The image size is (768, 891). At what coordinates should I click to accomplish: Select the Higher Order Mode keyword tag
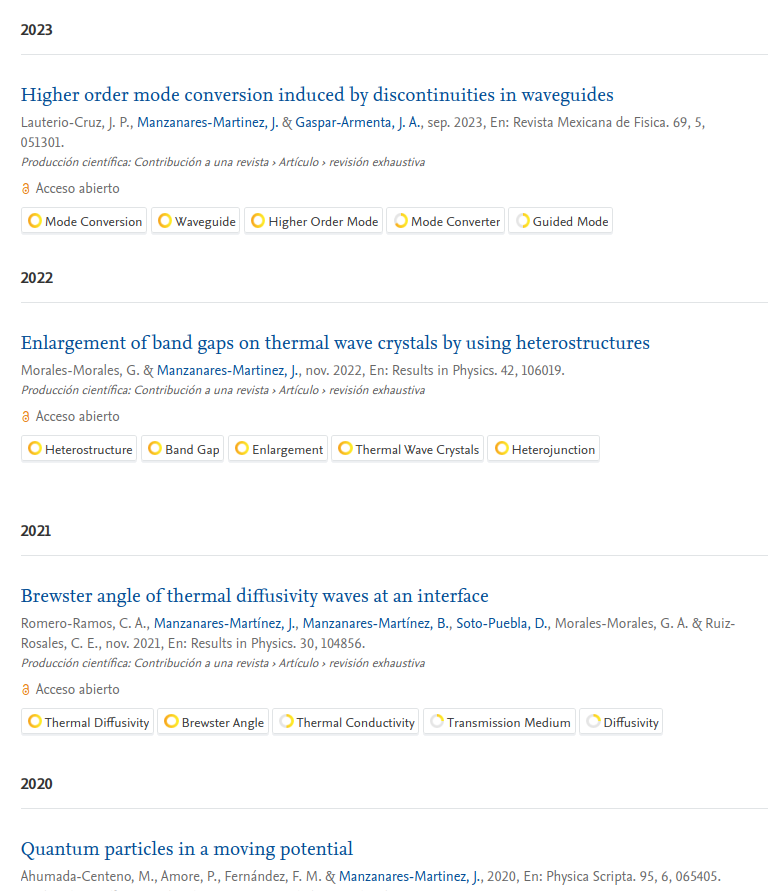pos(315,221)
